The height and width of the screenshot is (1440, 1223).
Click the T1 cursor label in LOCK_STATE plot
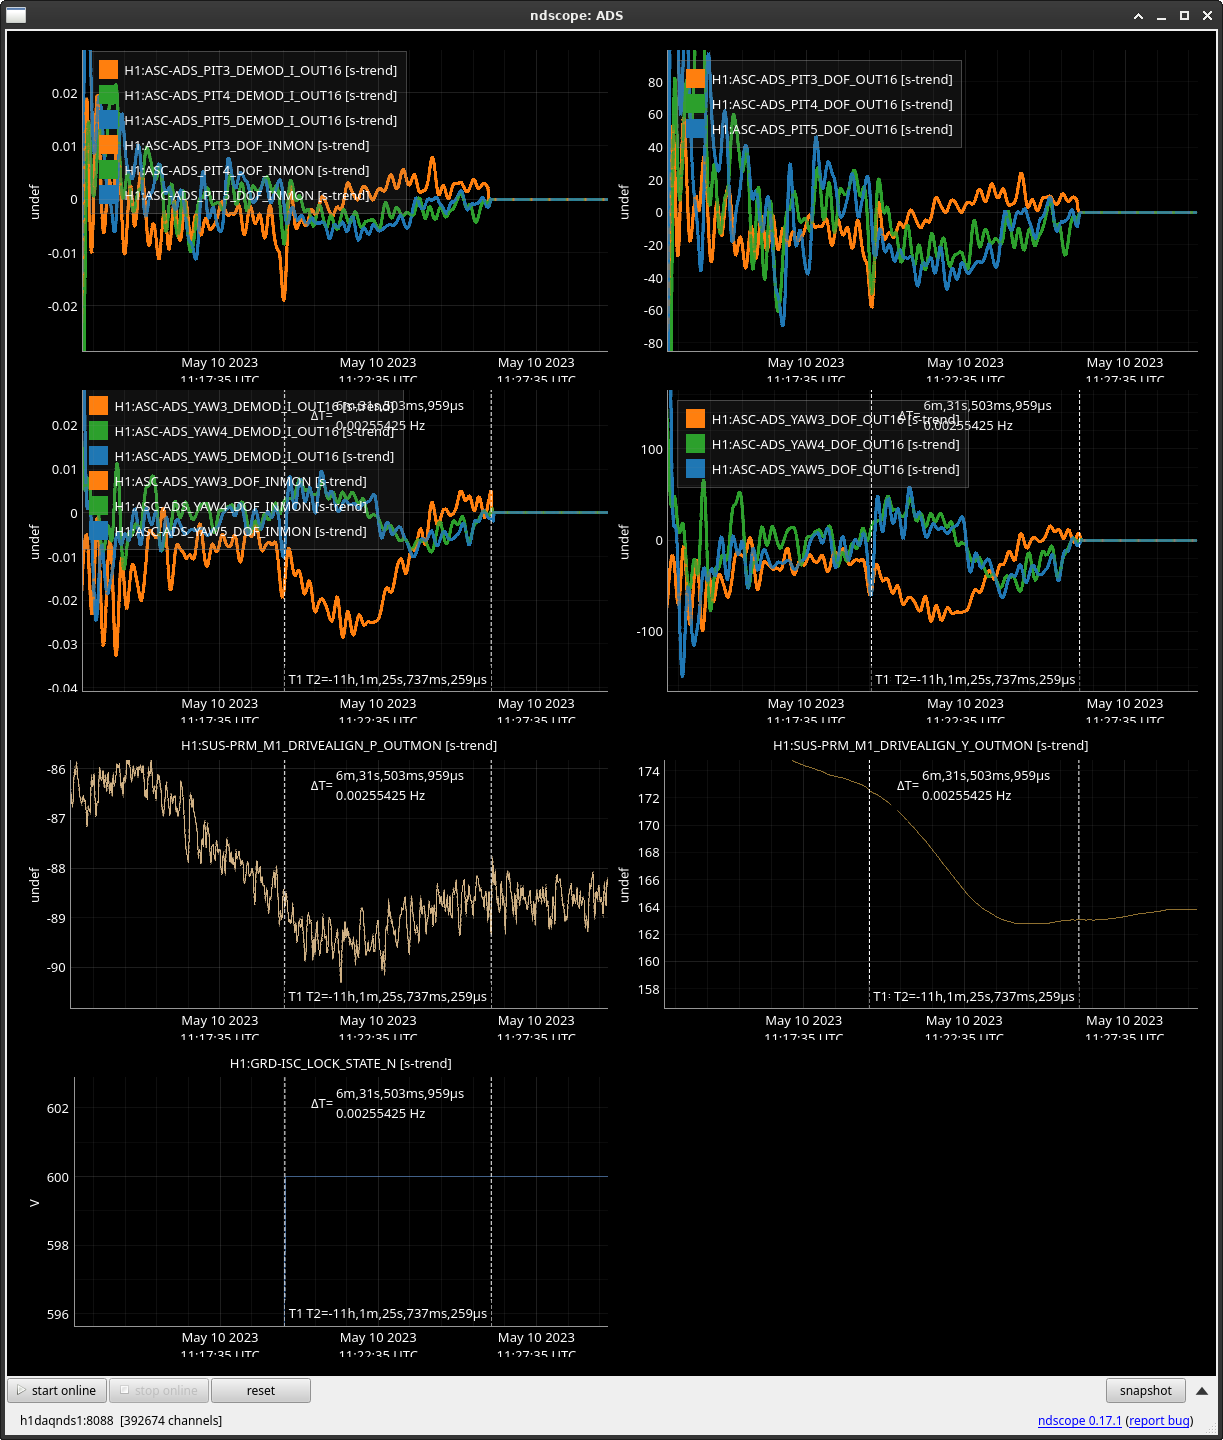tap(295, 1313)
